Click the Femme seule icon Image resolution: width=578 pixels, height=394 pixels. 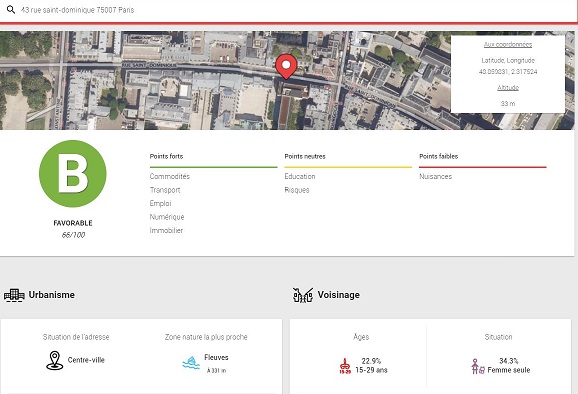pos(478,366)
